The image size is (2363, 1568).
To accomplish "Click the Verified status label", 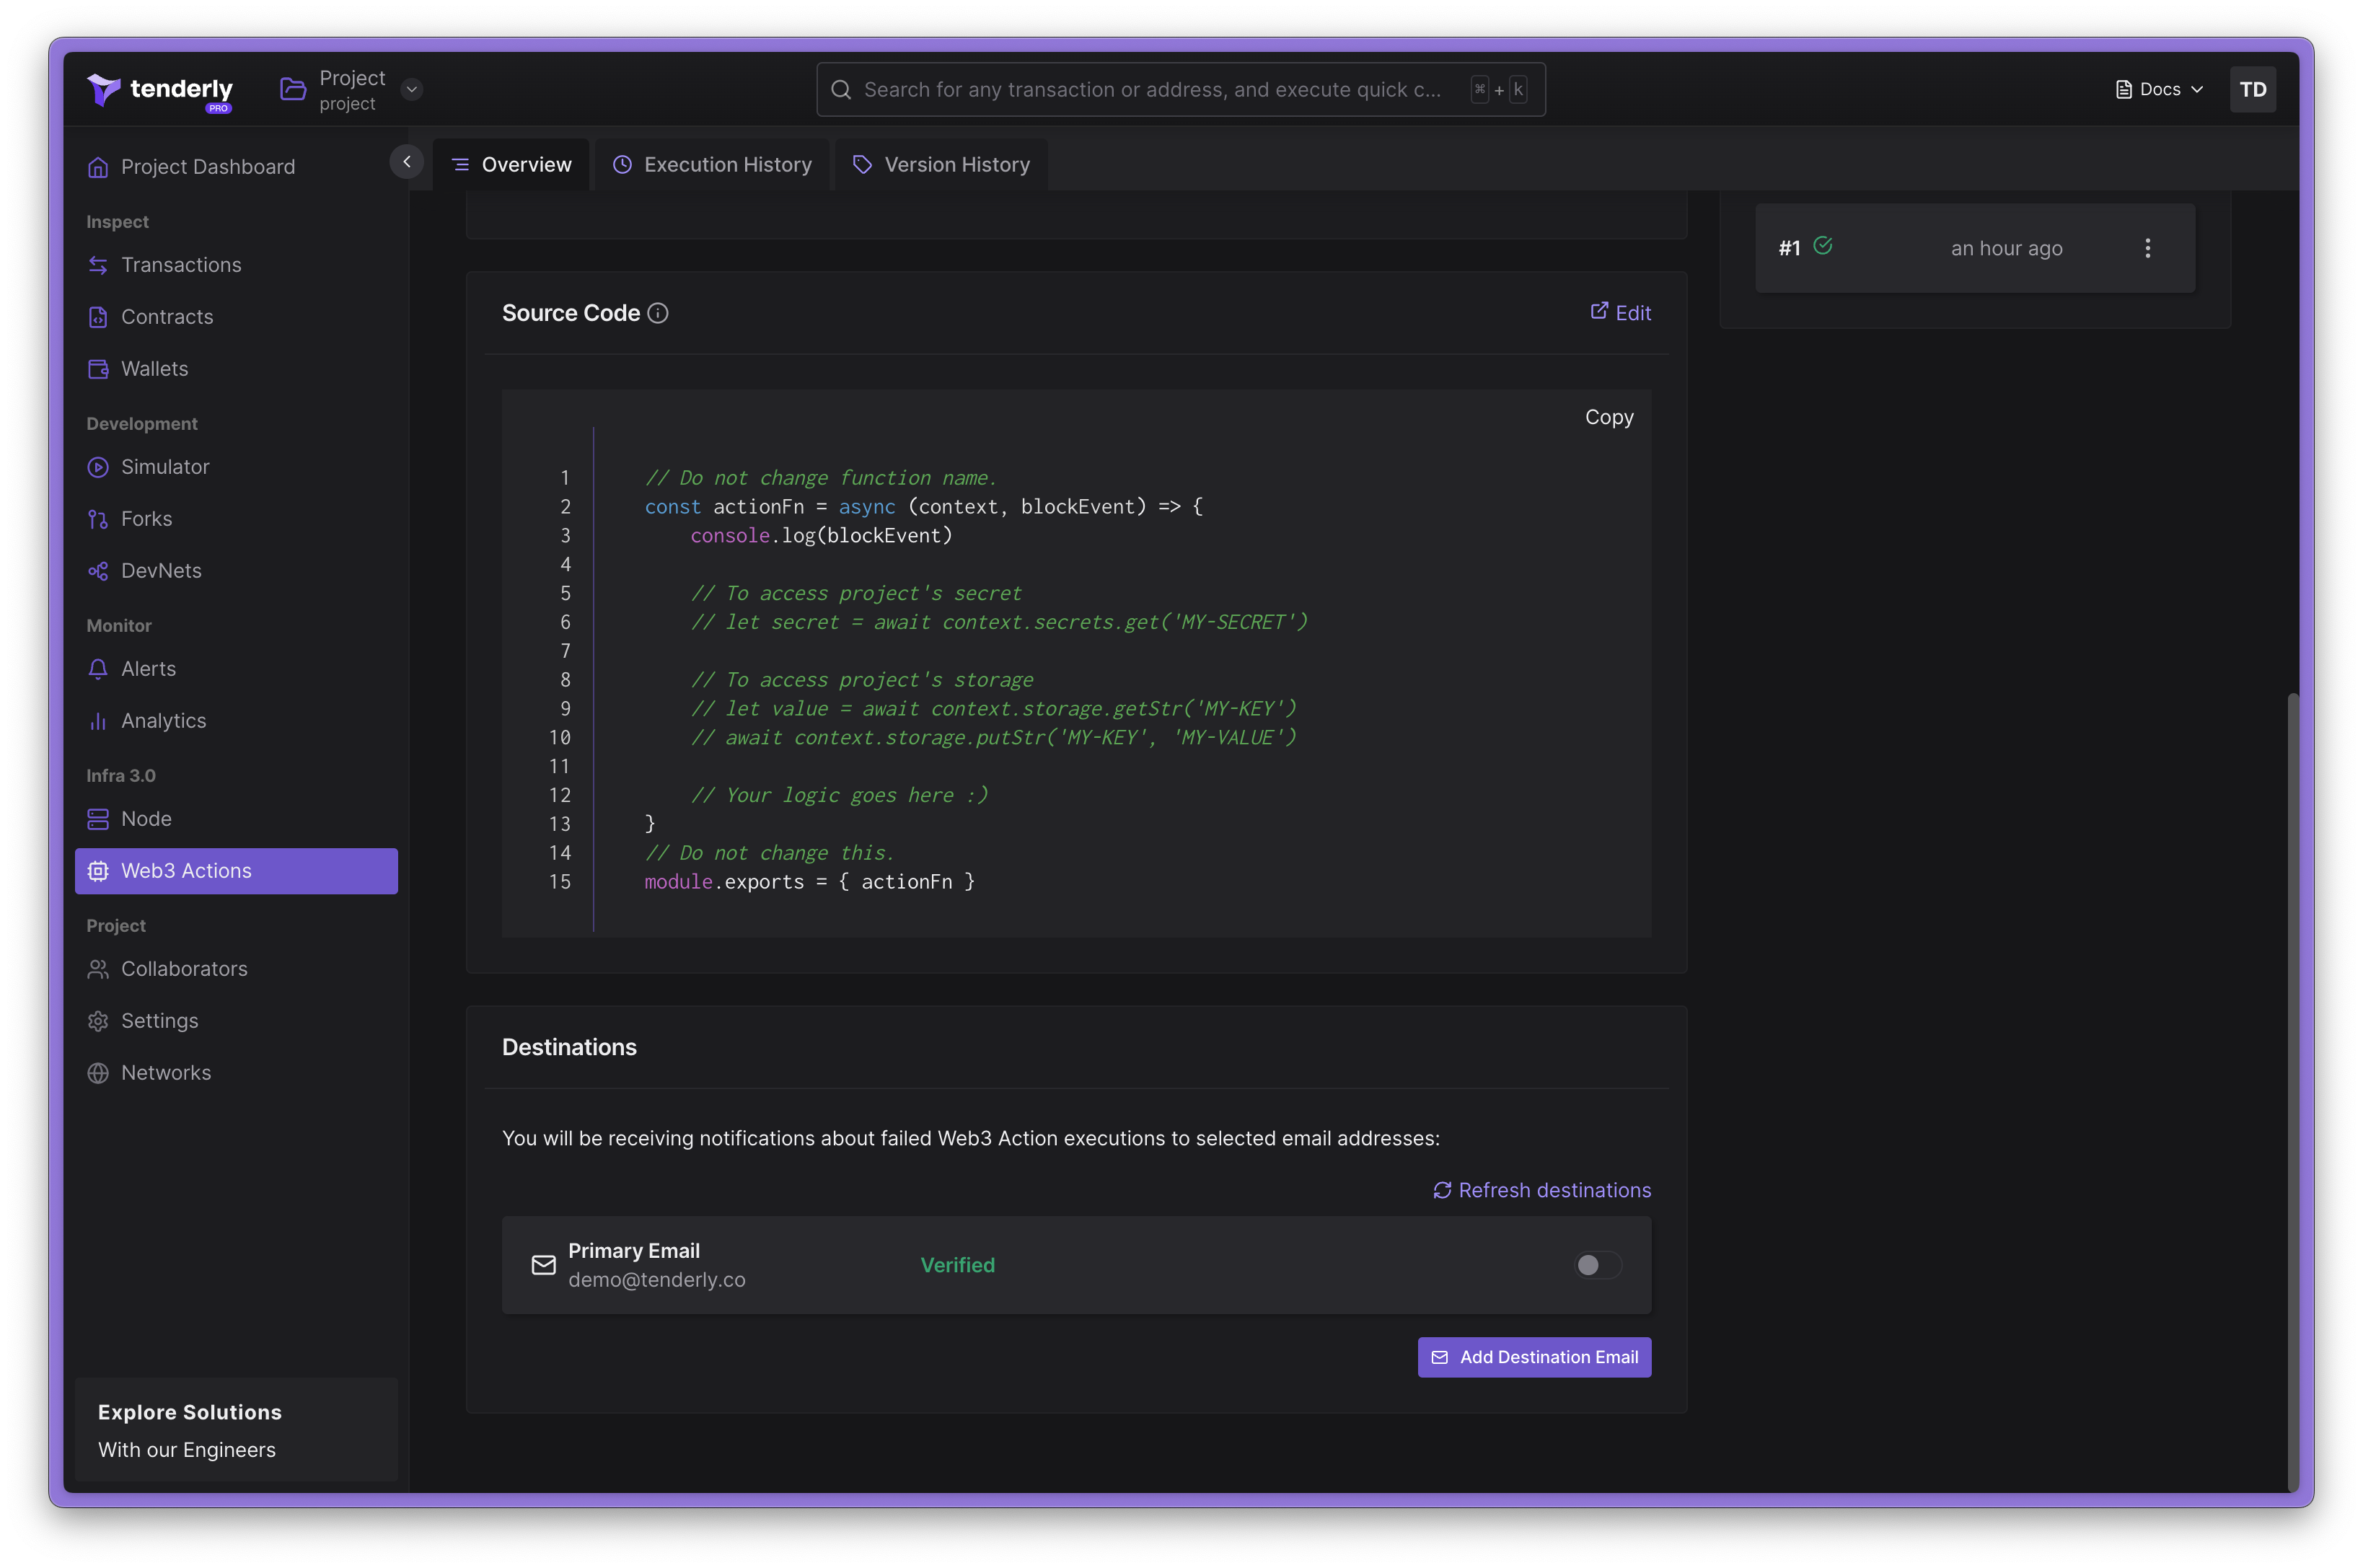I will 957,1265.
